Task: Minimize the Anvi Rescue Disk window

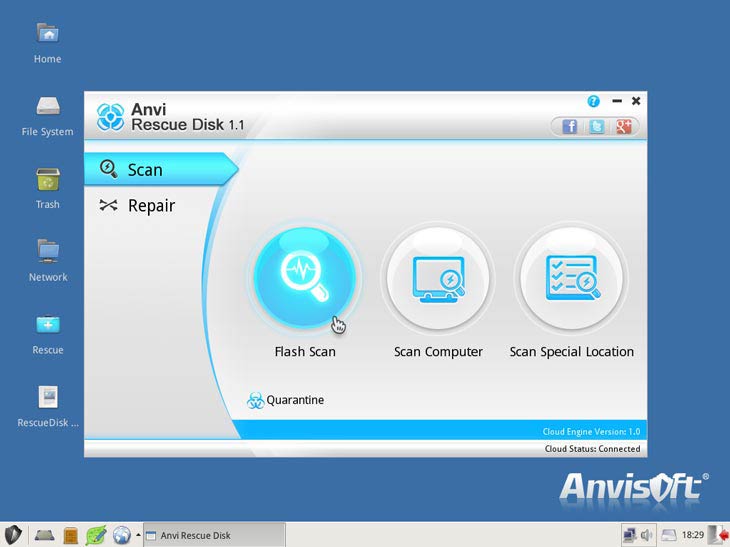Action: [617, 101]
